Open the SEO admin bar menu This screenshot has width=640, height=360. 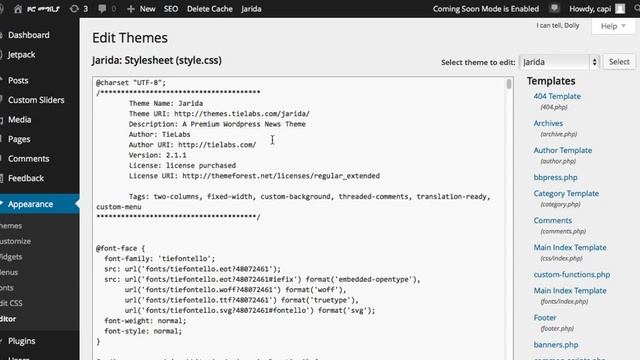[171, 9]
